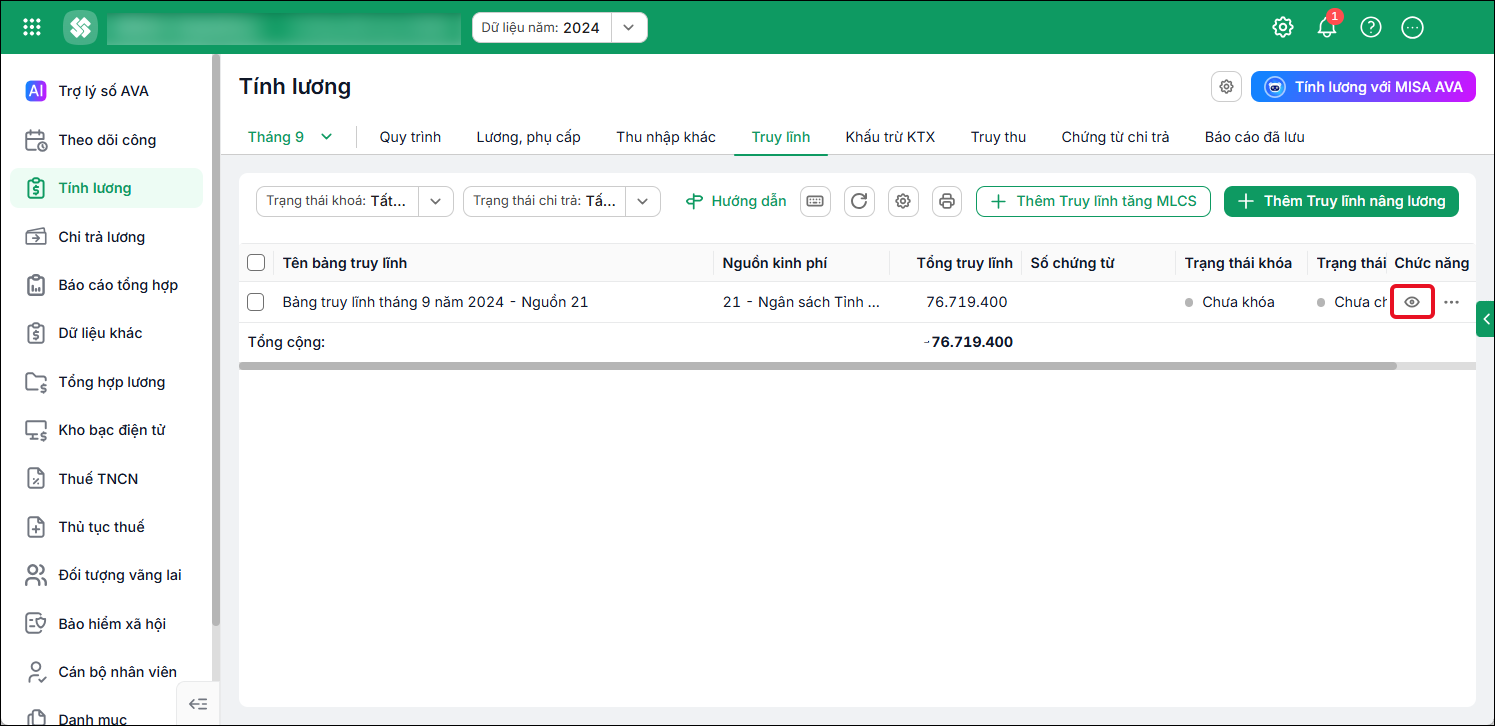Image resolution: width=1495 pixels, height=726 pixels.
Task: Click the sidebar vertical scrollbar
Action: (x=215, y=340)
